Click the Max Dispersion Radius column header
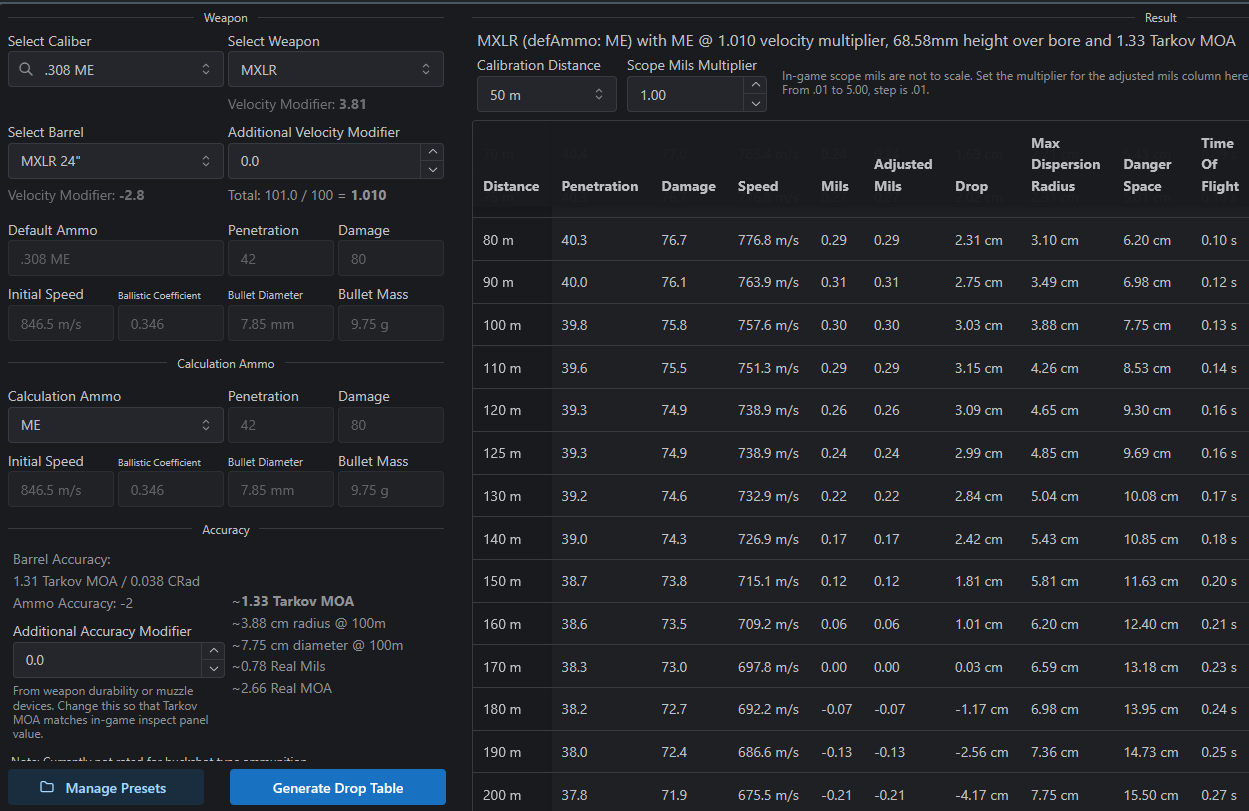Image resolution: width=1249 pixels, height=811 pixels. pos(1066,164)
